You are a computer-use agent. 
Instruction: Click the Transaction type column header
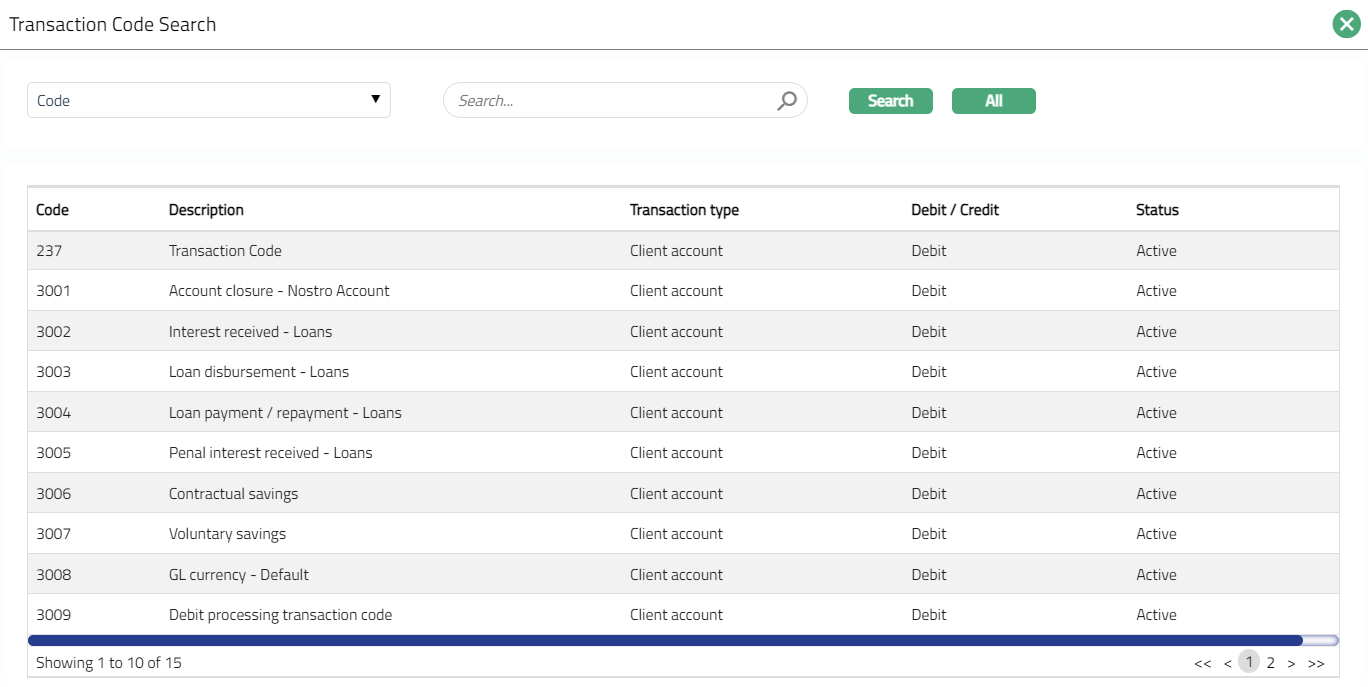684,210
